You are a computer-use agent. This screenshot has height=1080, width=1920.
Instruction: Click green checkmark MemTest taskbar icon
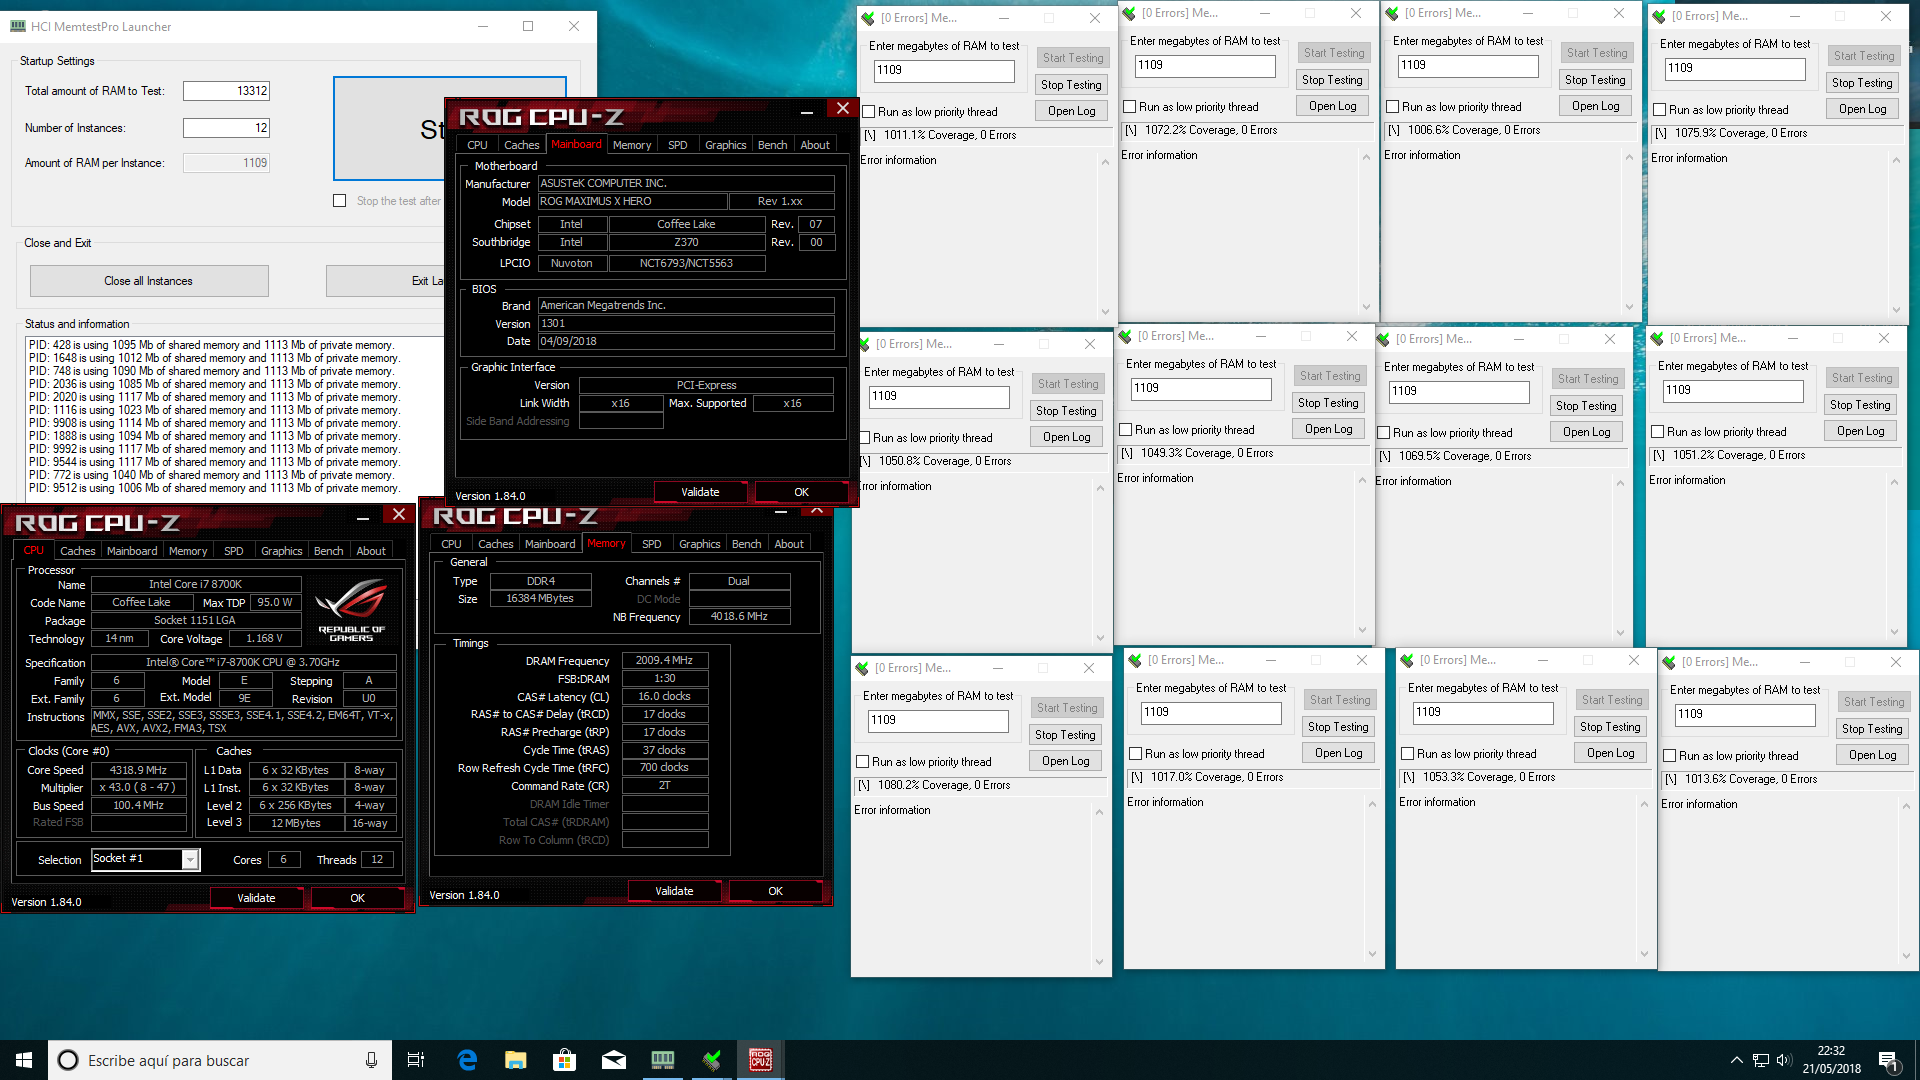coord(712,1060)
